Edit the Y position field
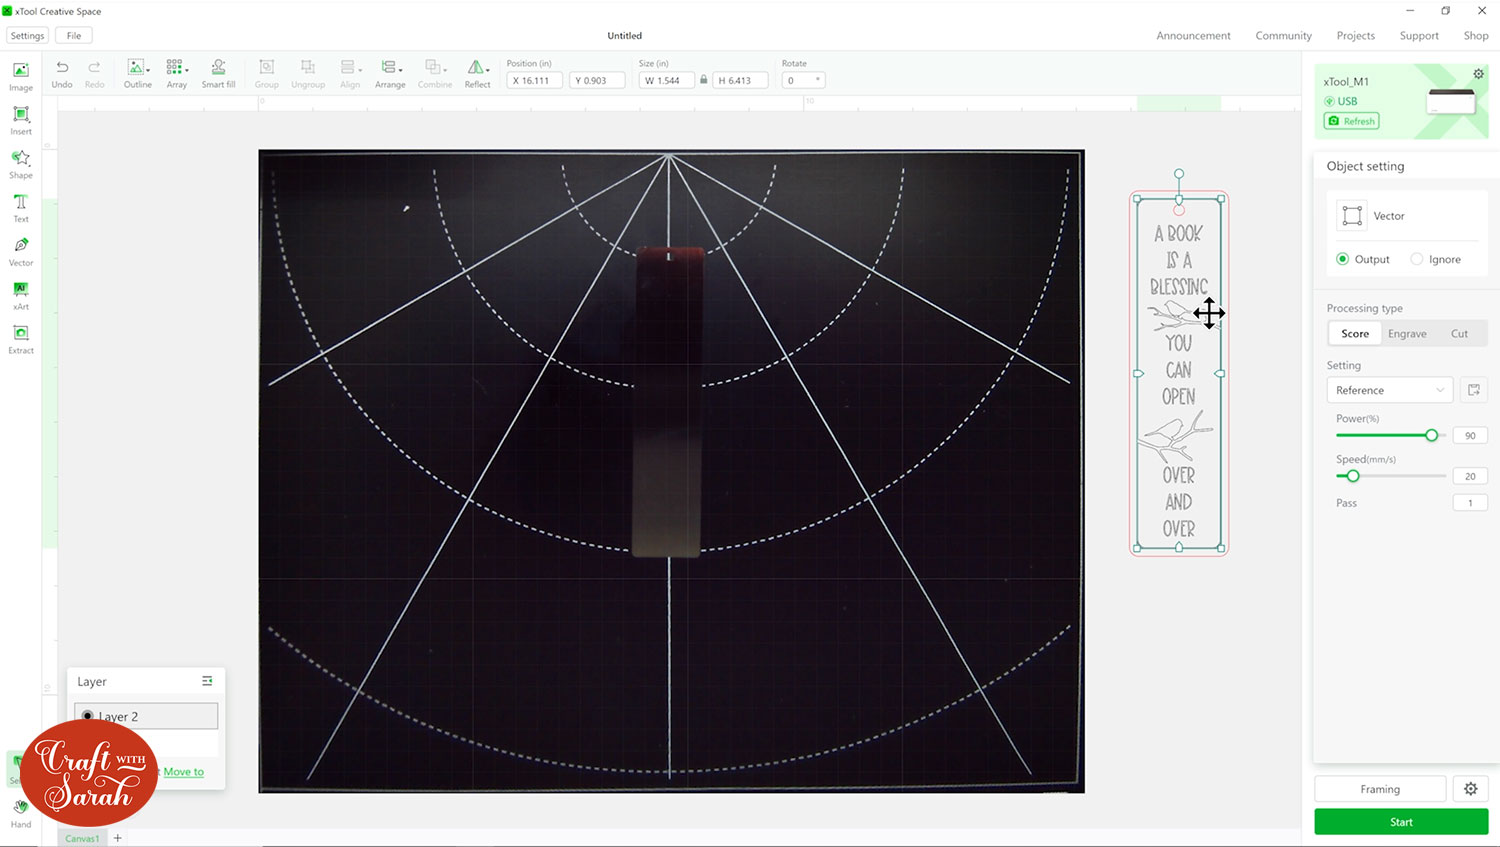 597,80
